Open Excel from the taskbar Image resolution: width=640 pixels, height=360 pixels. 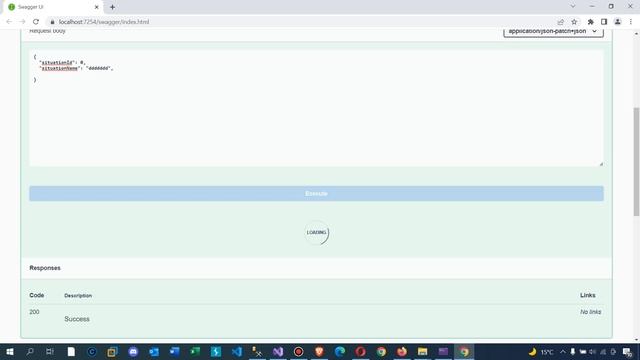[195, 351]
